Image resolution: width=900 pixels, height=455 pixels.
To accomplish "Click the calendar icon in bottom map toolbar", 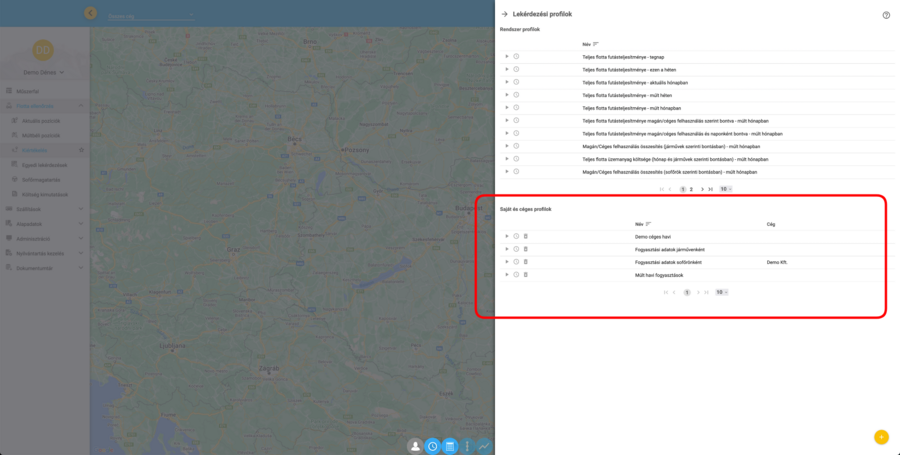I will 450,446.
